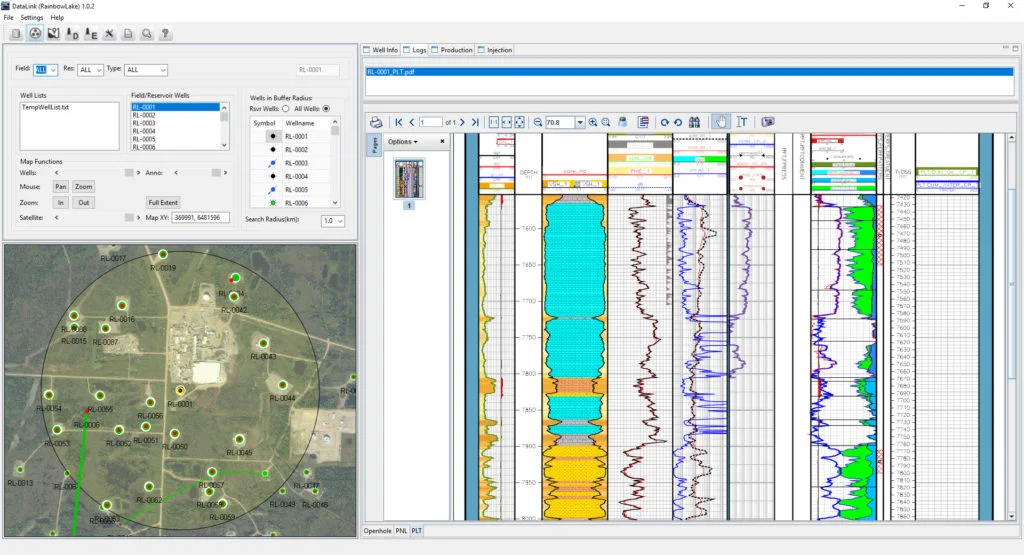Go to previous page in PDF viewer
This screenshot has width=1024, height=555.
(x=411, y=122)
